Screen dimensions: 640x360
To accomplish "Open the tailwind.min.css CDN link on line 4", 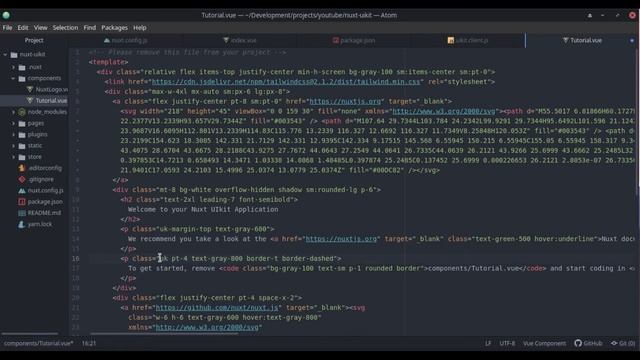I will pyautogui.click(x=286, y=82).
